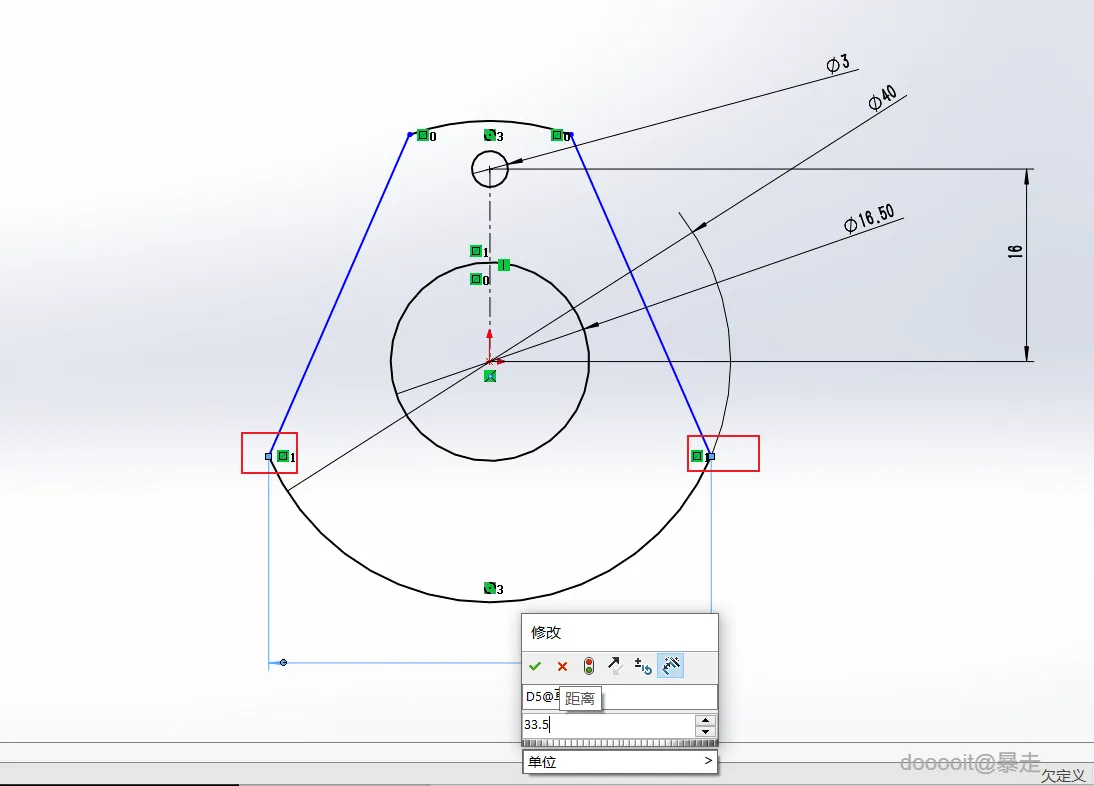This screenshot has height=786, width=1094.
Task: Click the tangent relation icon at right endpoint
Action: (x=697, y=456)
